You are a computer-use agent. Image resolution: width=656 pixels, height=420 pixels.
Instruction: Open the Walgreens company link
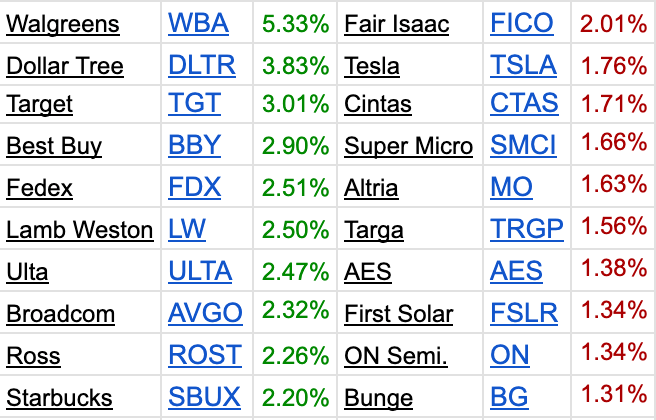click(x=63, y=24)
